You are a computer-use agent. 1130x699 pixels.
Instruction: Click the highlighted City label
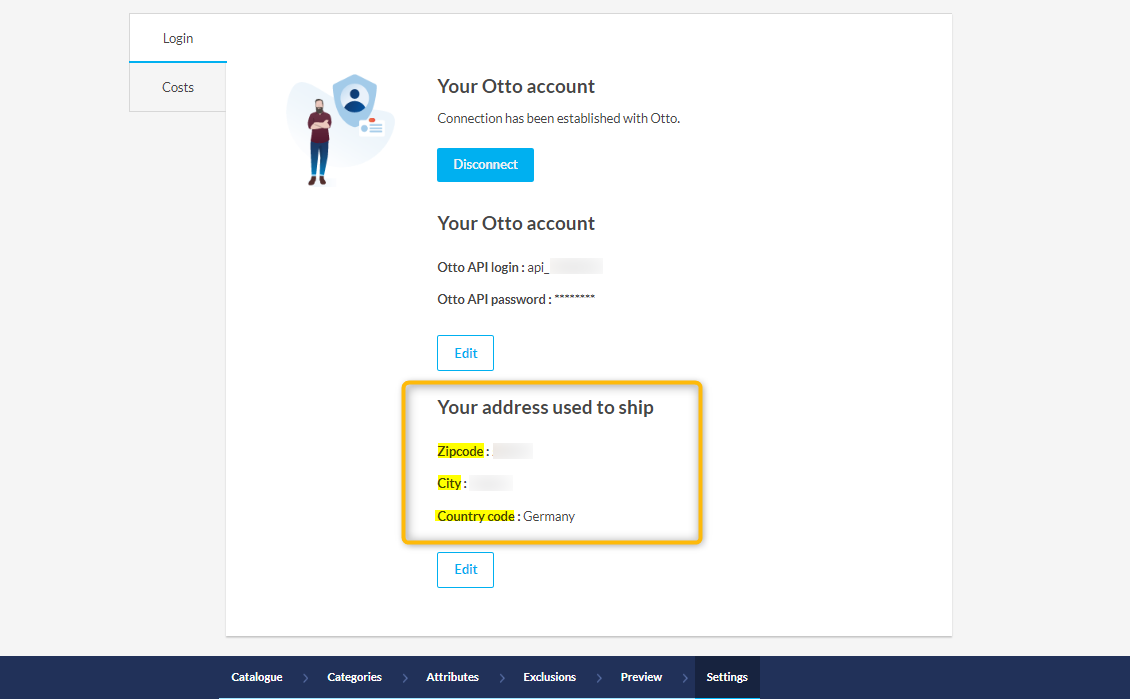449,483
